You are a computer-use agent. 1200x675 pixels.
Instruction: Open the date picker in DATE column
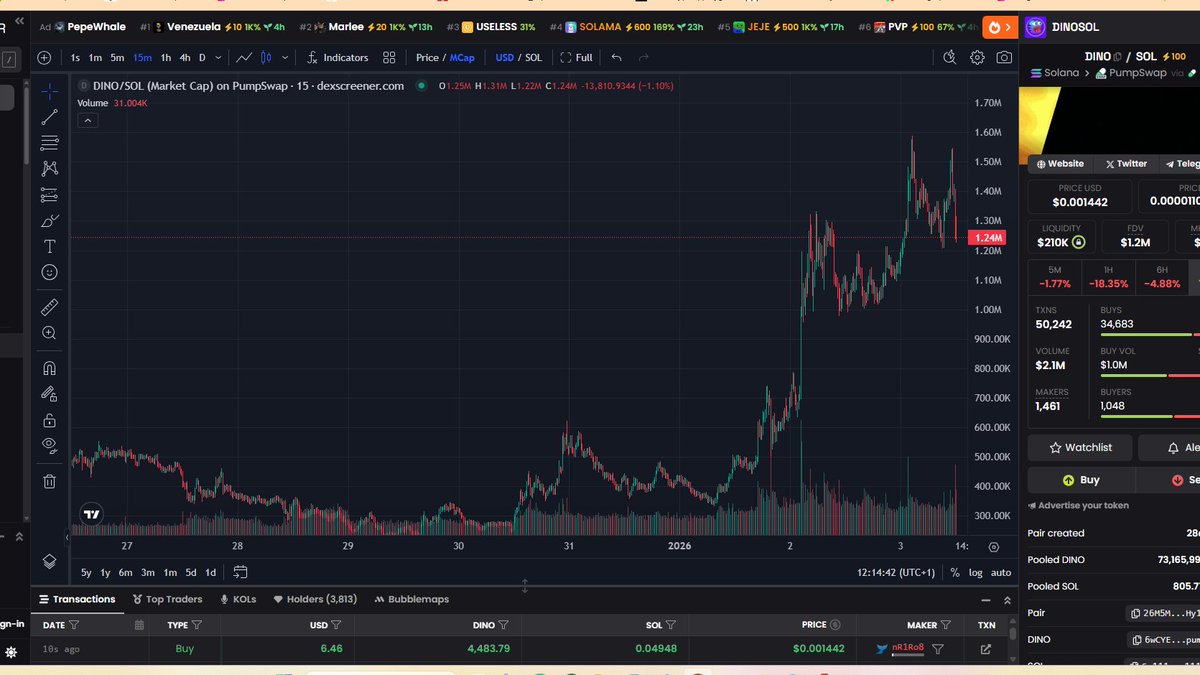(139, 625)
